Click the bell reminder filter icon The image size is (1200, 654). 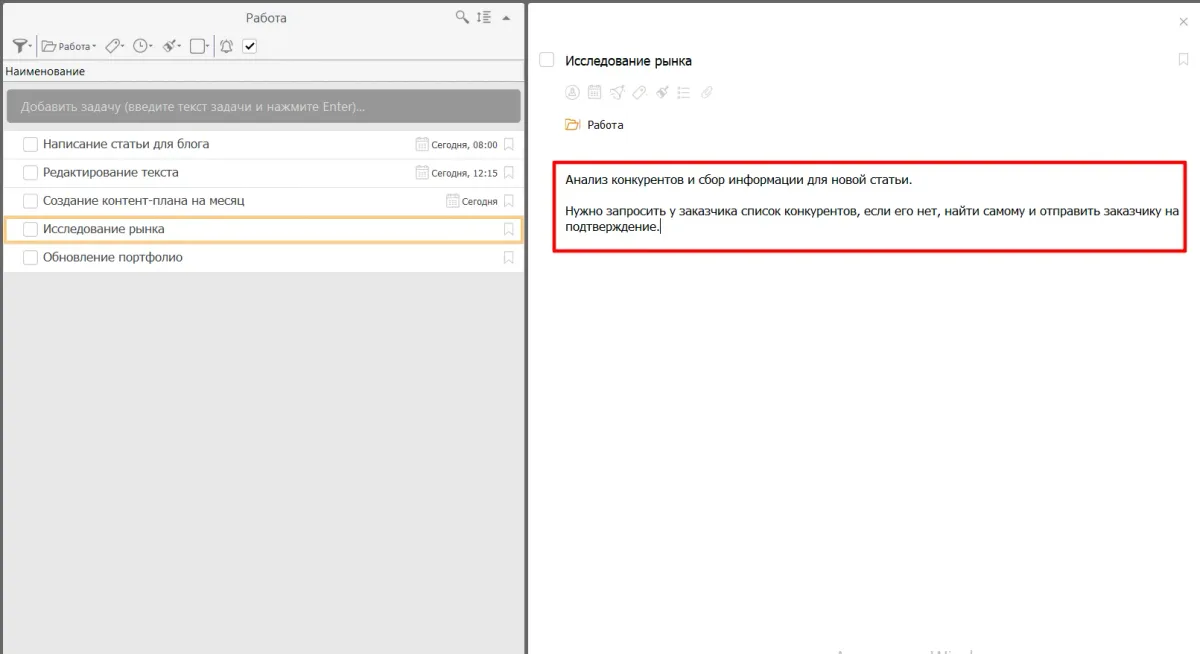[x=226, y=46]
